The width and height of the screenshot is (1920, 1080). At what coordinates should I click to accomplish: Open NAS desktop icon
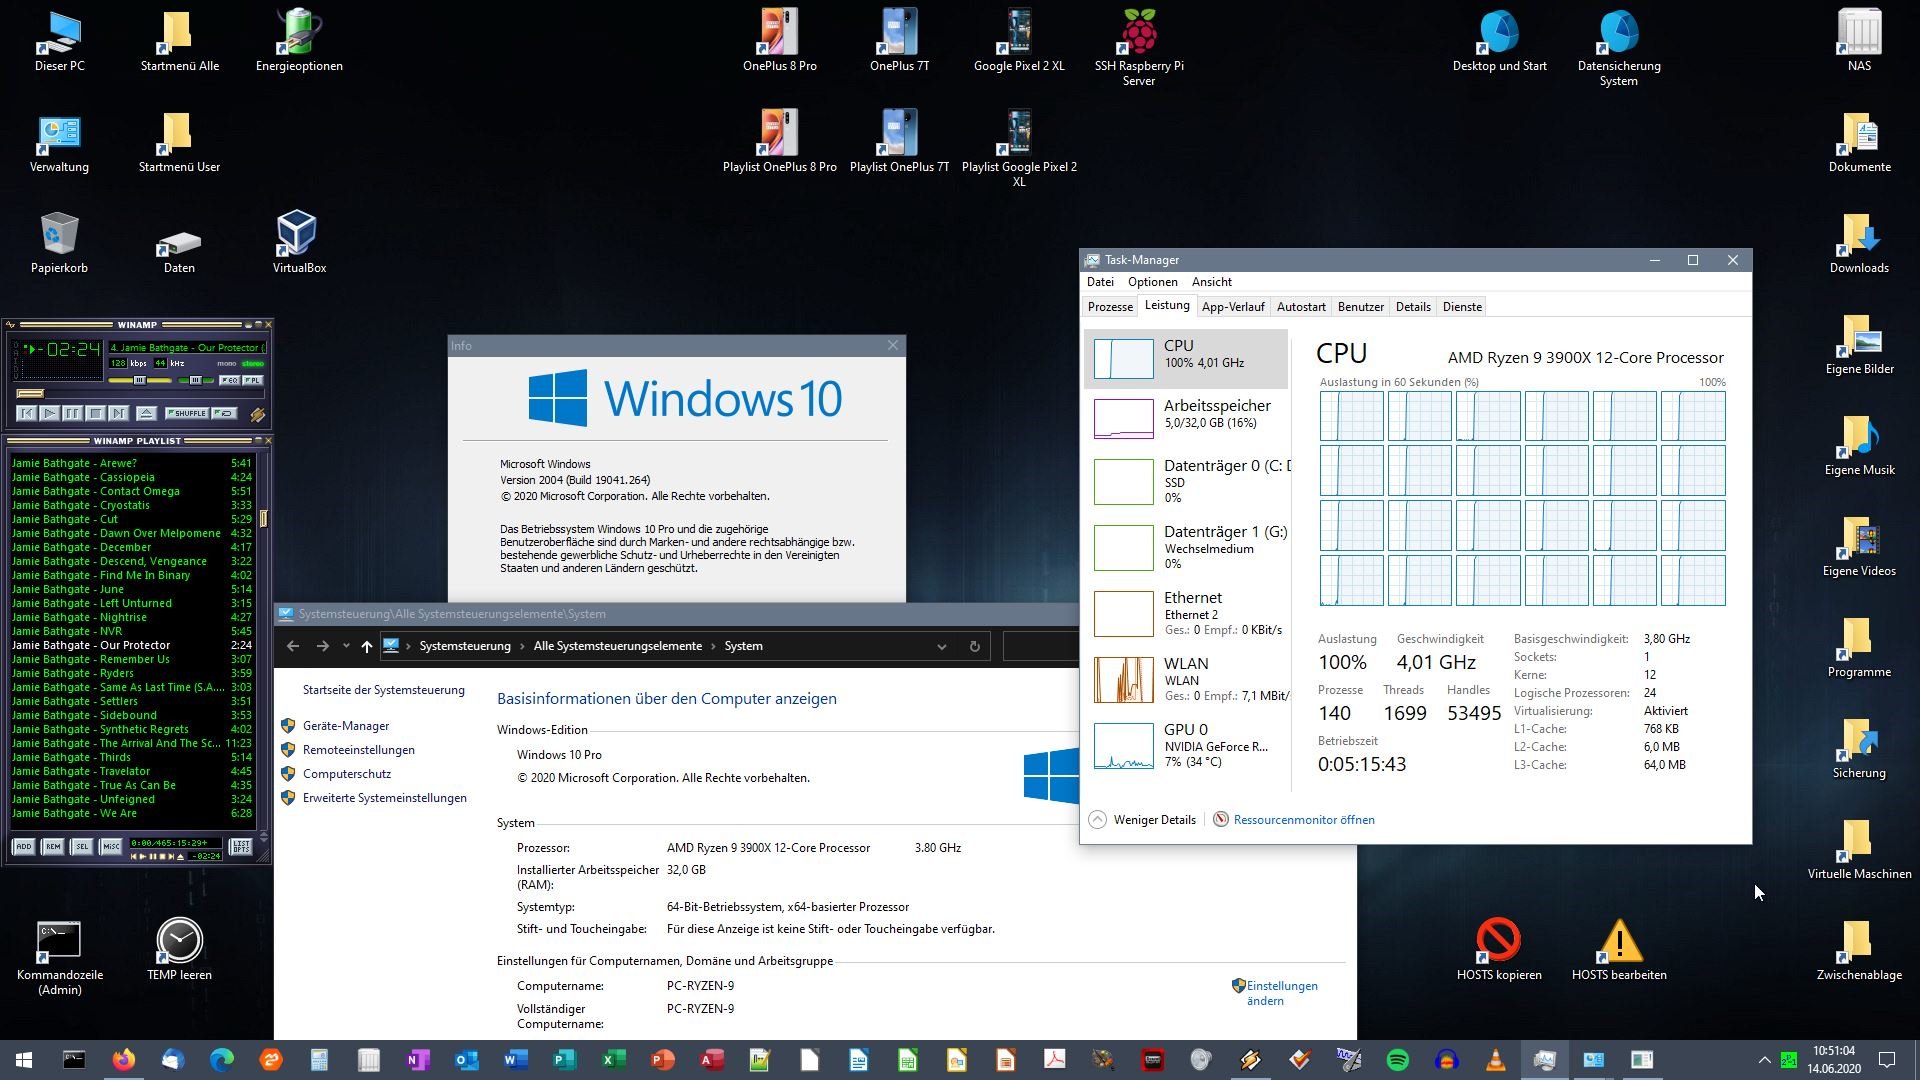pos(1859,39)
